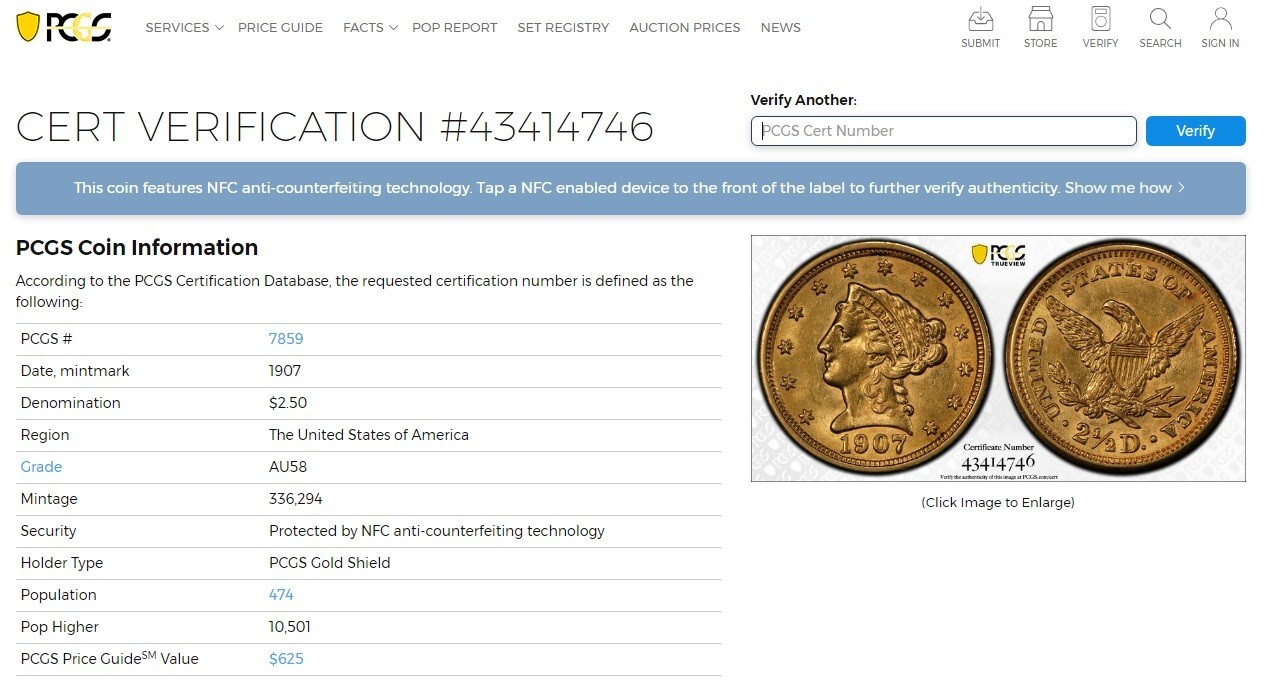Open PCGS number 7859 link
1269x693 pixels.
(286, 339)
